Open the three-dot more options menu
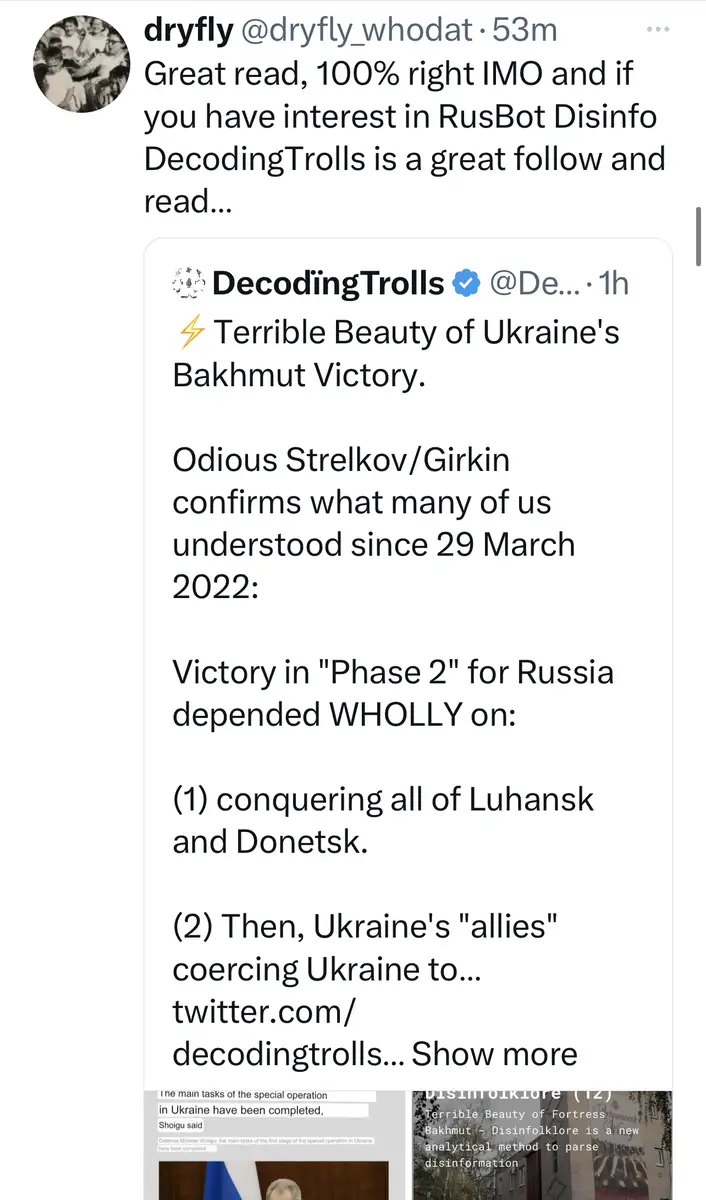Screen dimensions: 706x1200 click(x=657, y=30)
